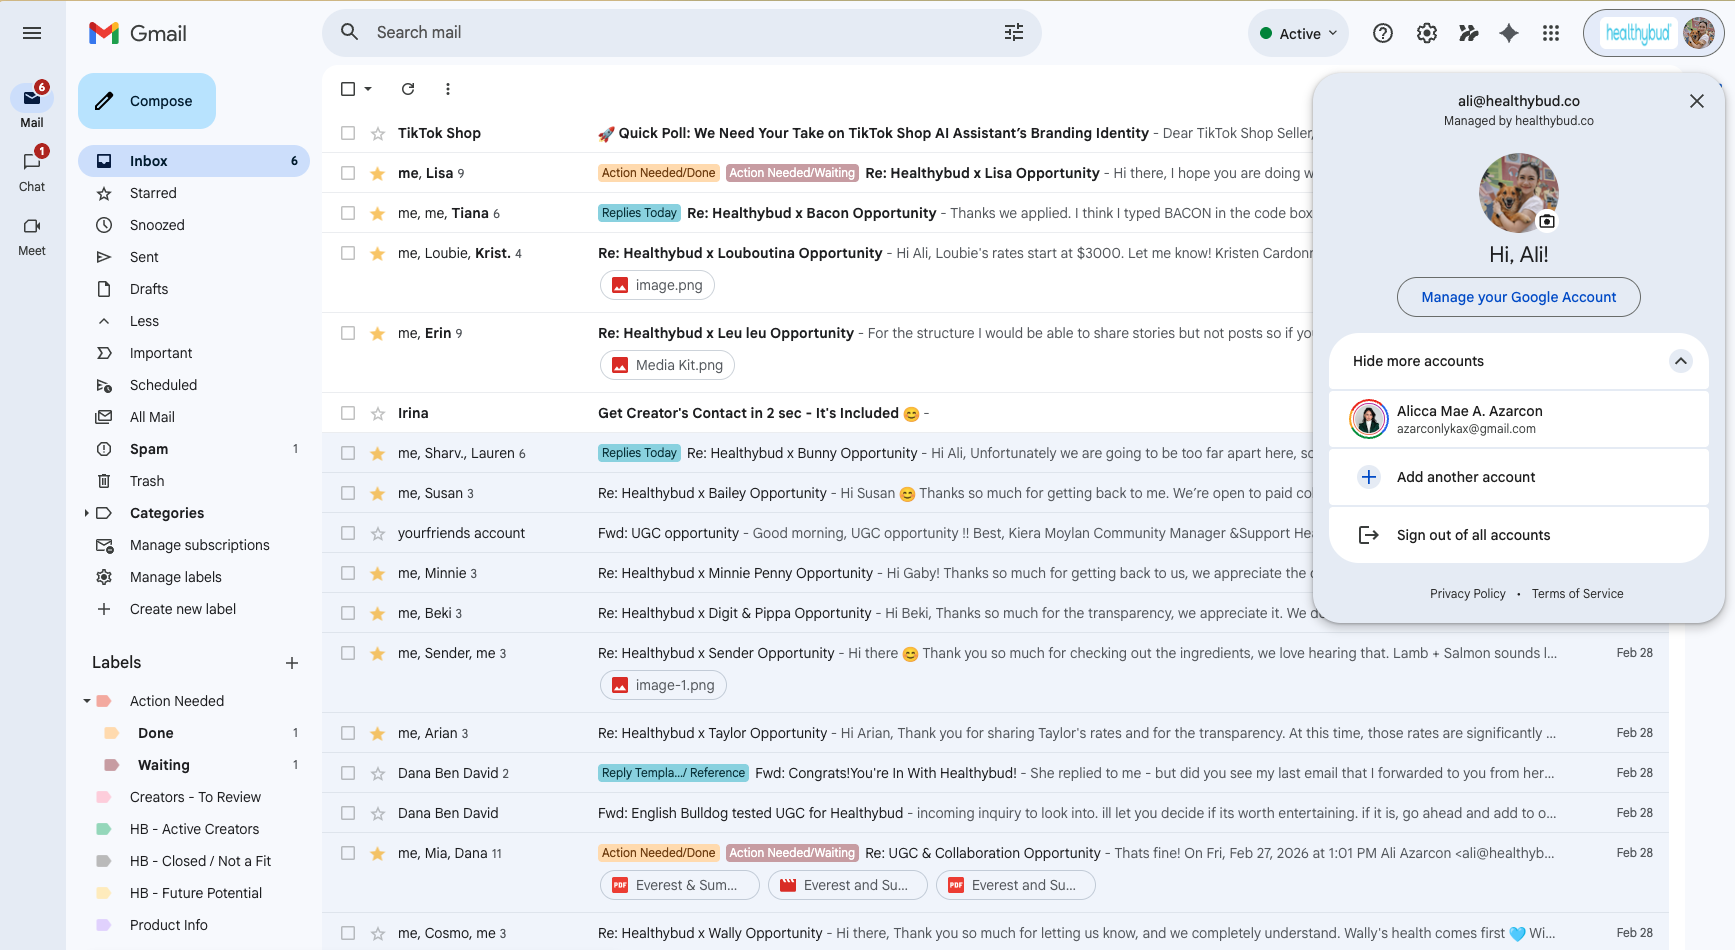Collapse the sidebar with Less
The image size is (1735, 950).
coord(144,321)
